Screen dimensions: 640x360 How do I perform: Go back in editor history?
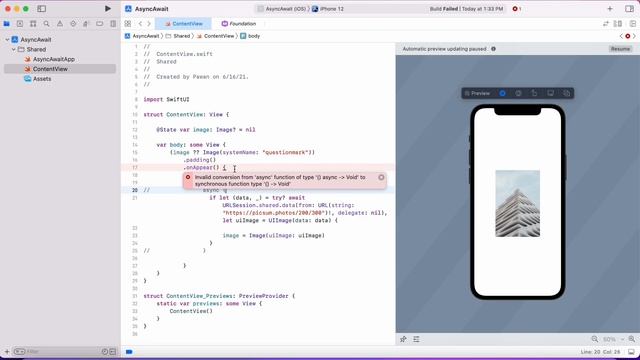point(140,24)
